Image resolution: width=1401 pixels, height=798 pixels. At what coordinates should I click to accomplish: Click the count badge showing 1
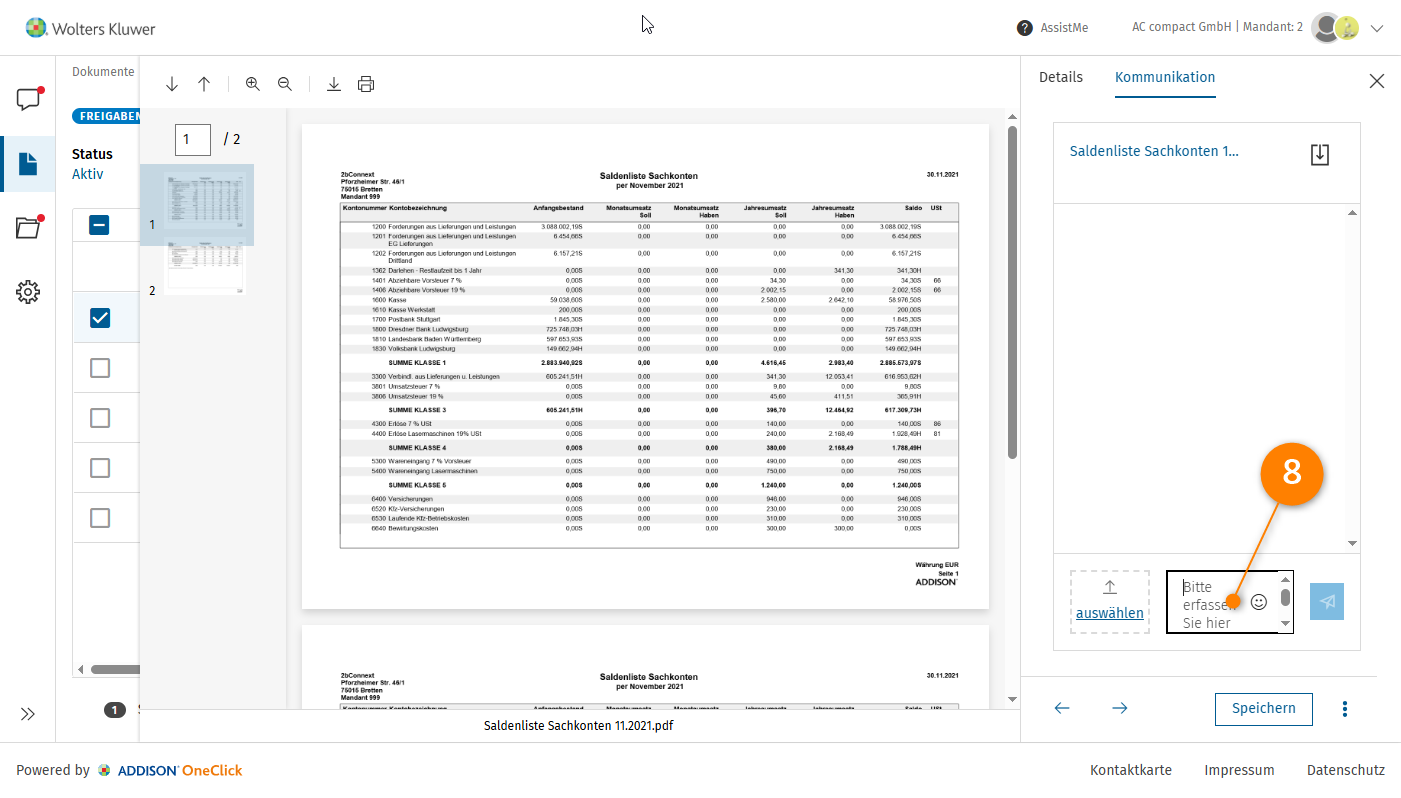click(114, 710)
